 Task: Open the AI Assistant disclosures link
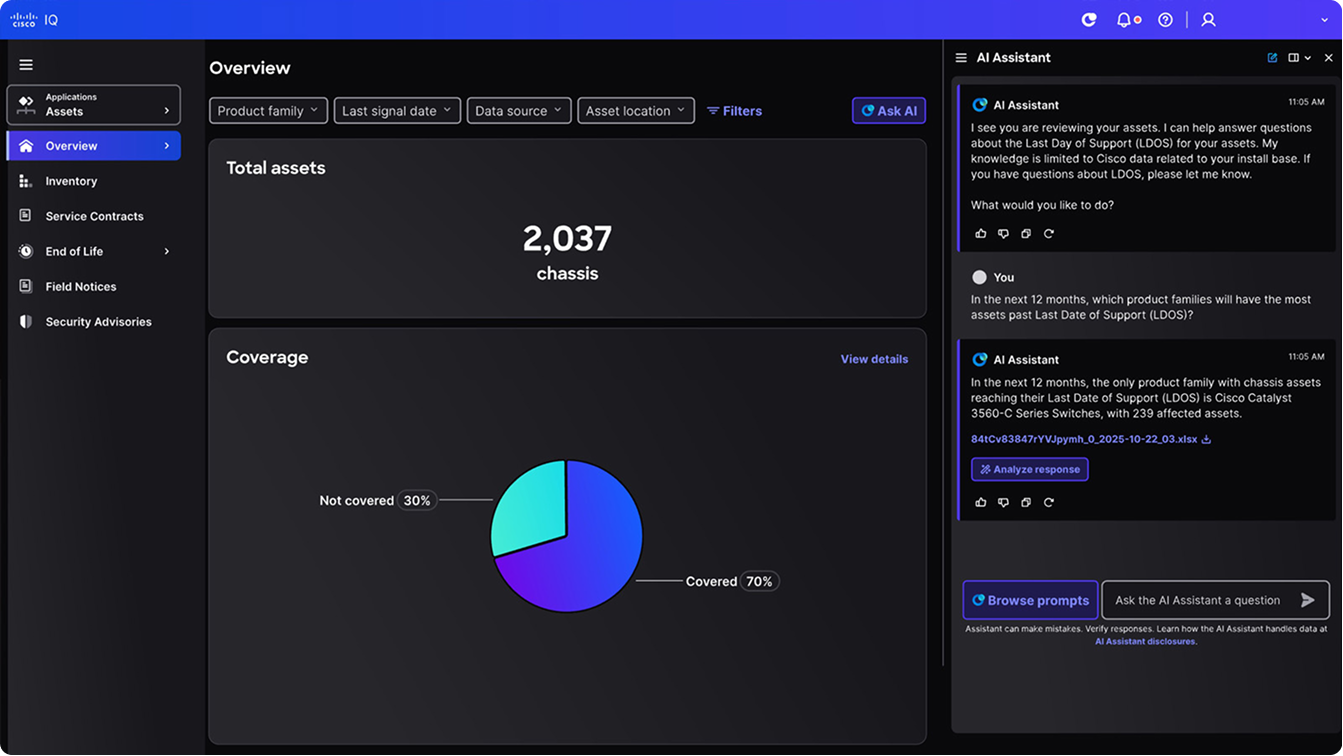click(1145, 641)
